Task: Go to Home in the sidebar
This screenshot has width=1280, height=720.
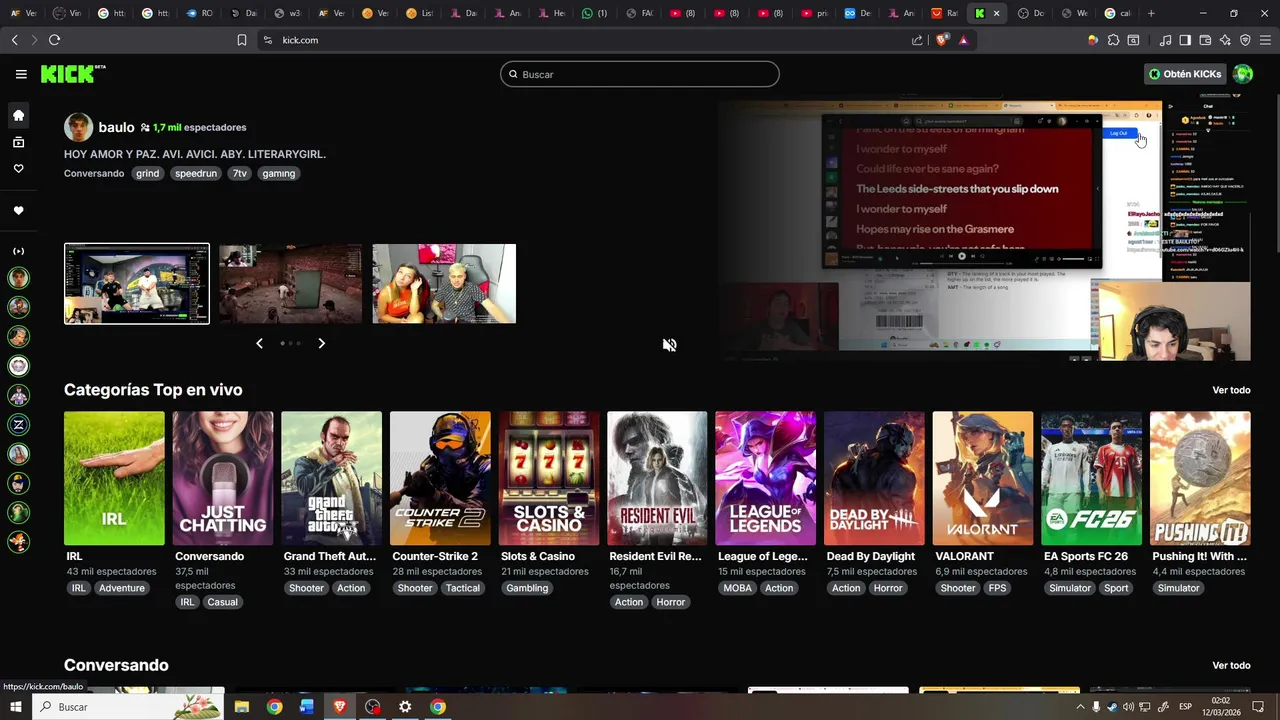Action: coord(18,115)
